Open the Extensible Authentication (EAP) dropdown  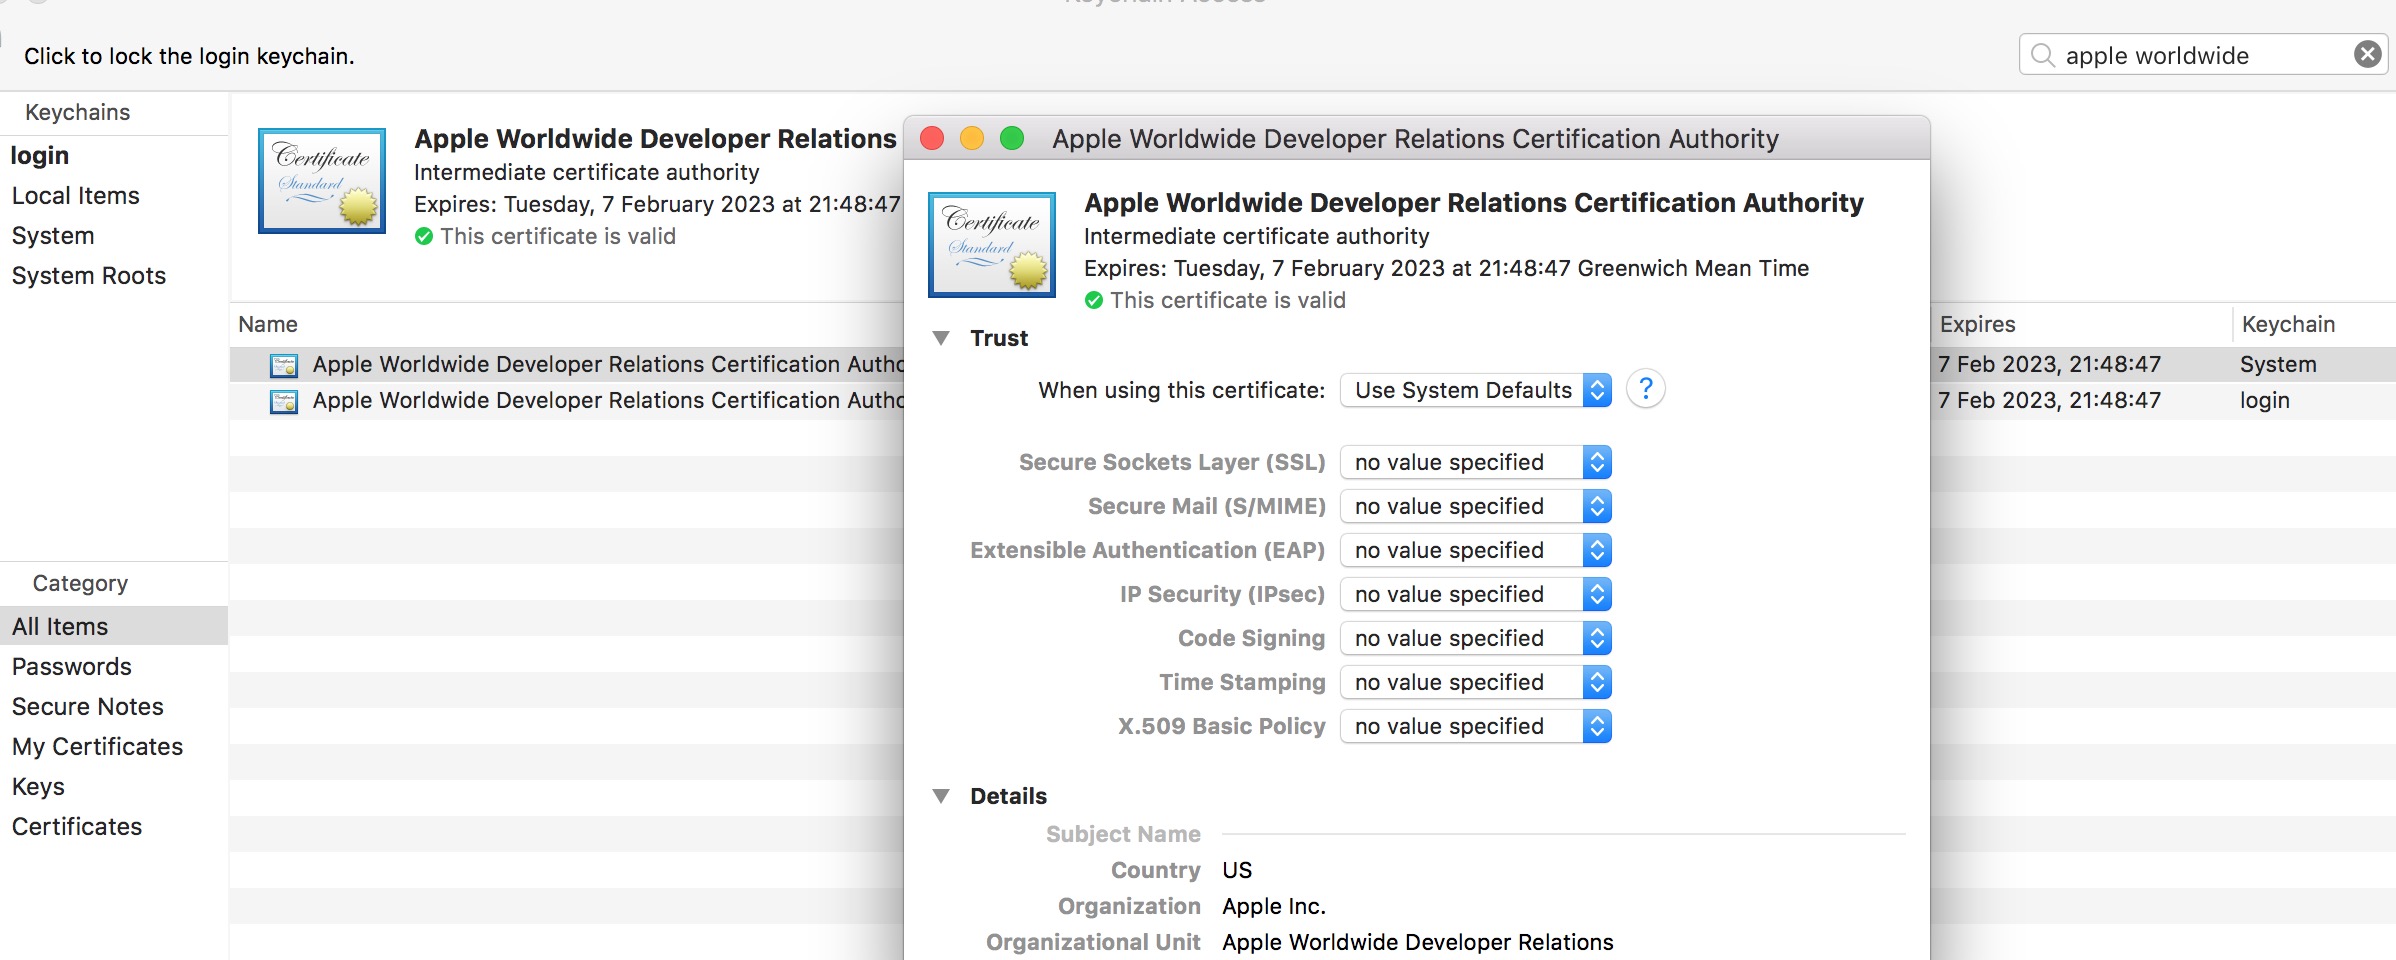tap(1476, 550)
